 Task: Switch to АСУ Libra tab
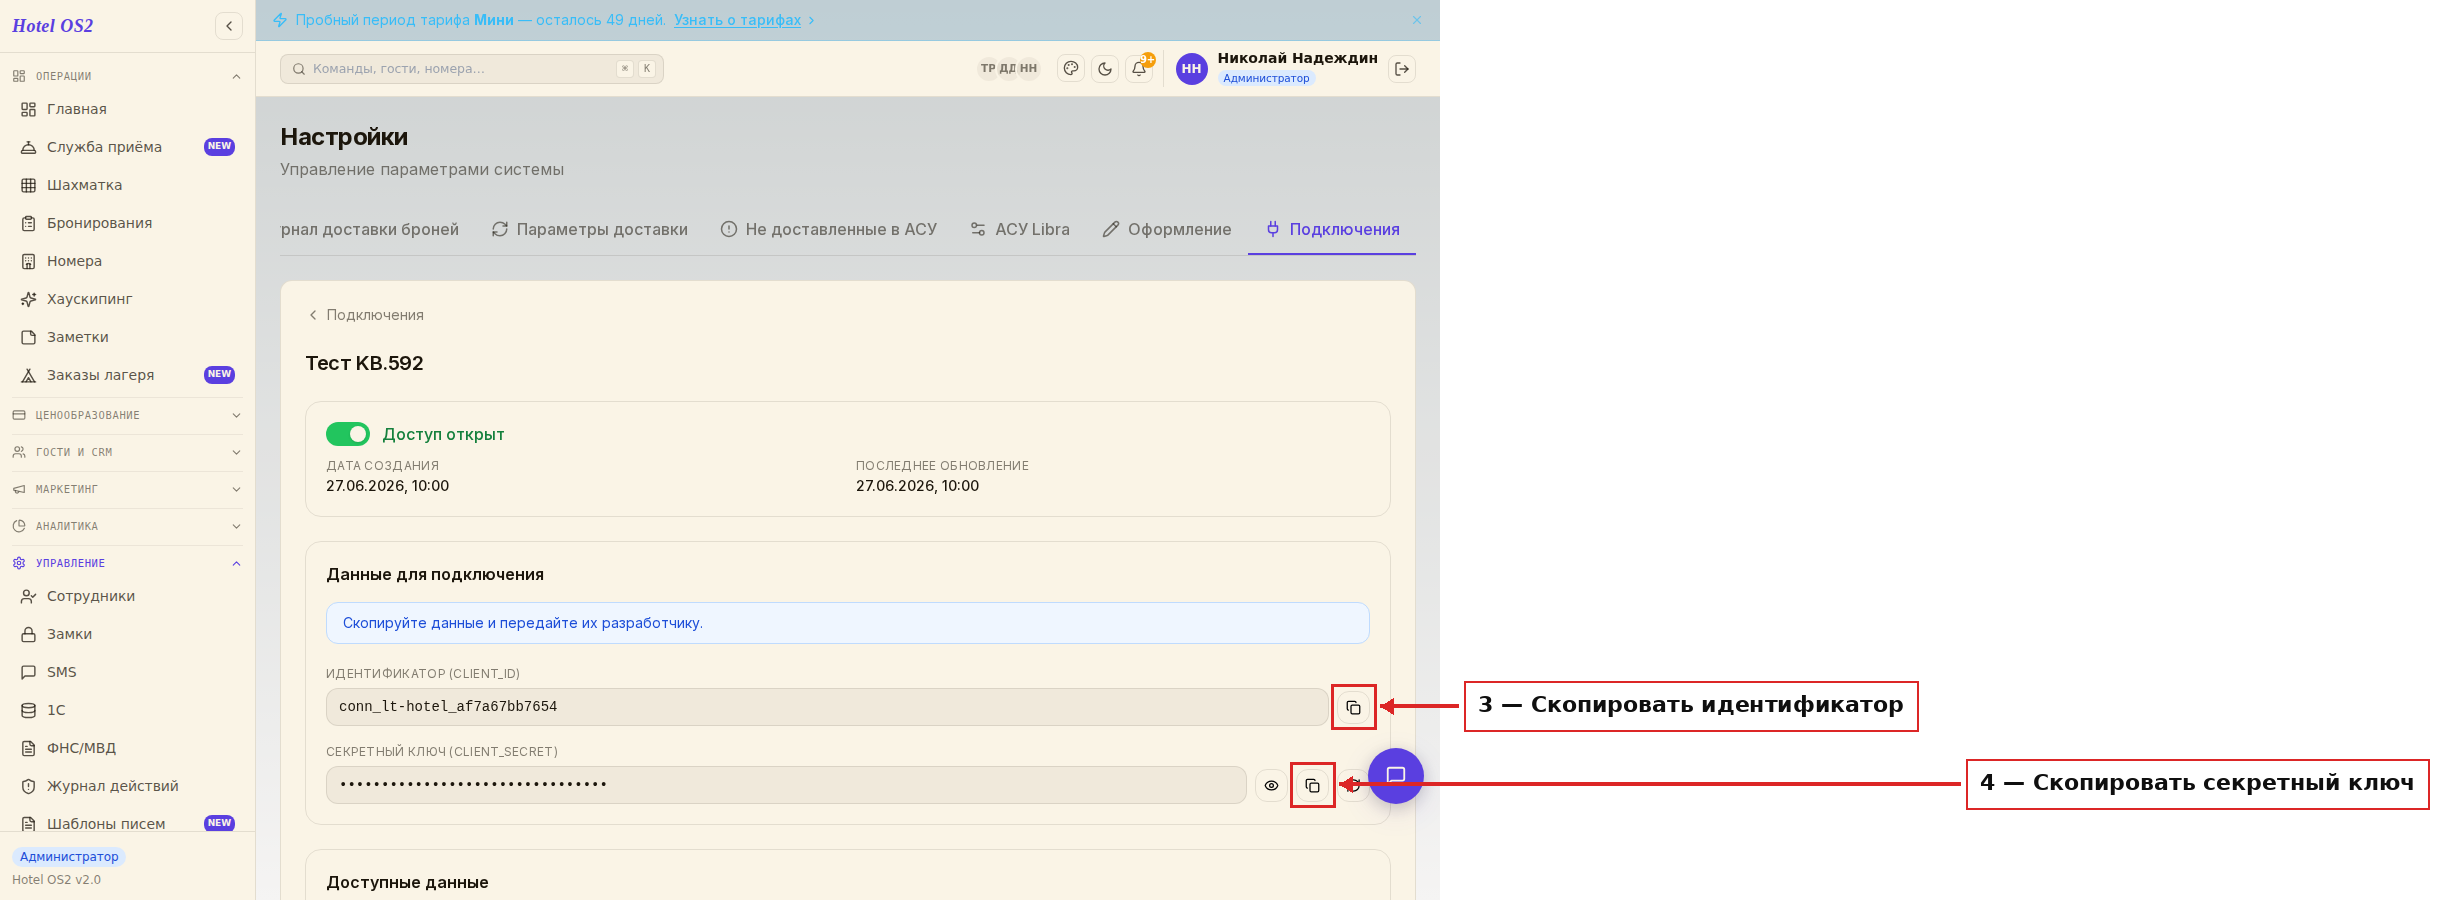1020,230
